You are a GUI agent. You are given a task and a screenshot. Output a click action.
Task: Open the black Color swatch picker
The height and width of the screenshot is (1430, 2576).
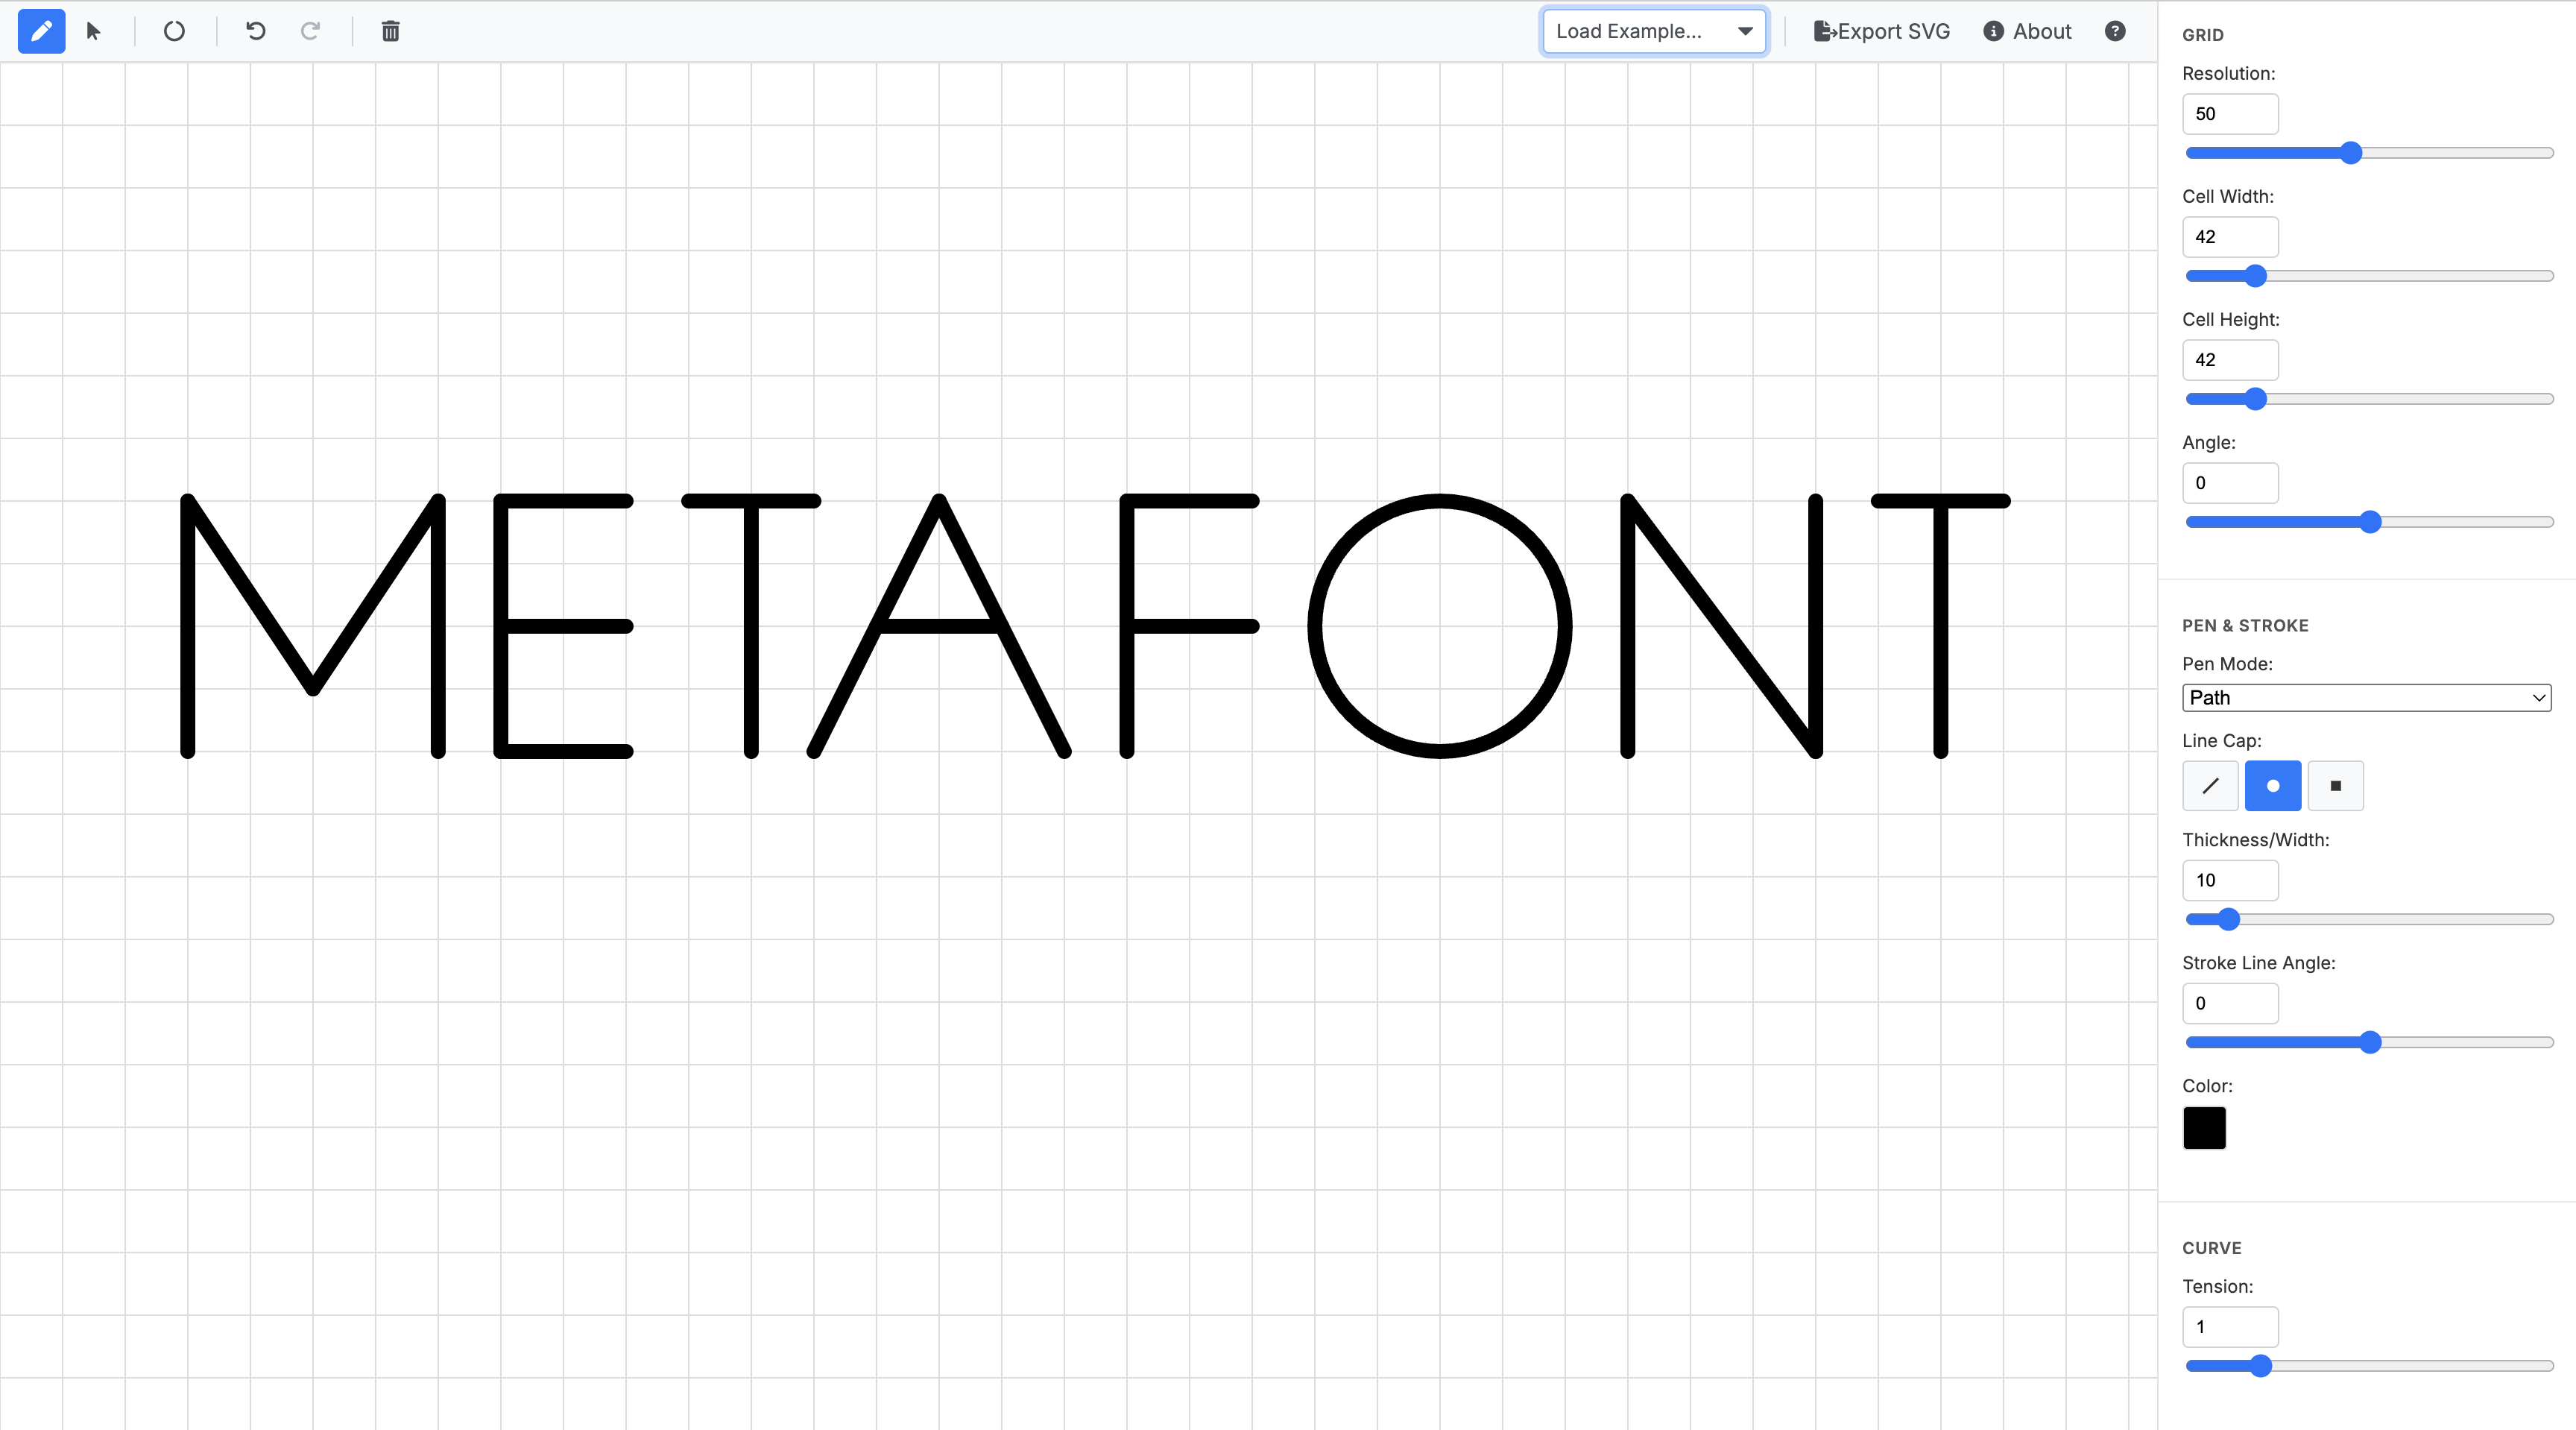click(x=2204, y=1128)
